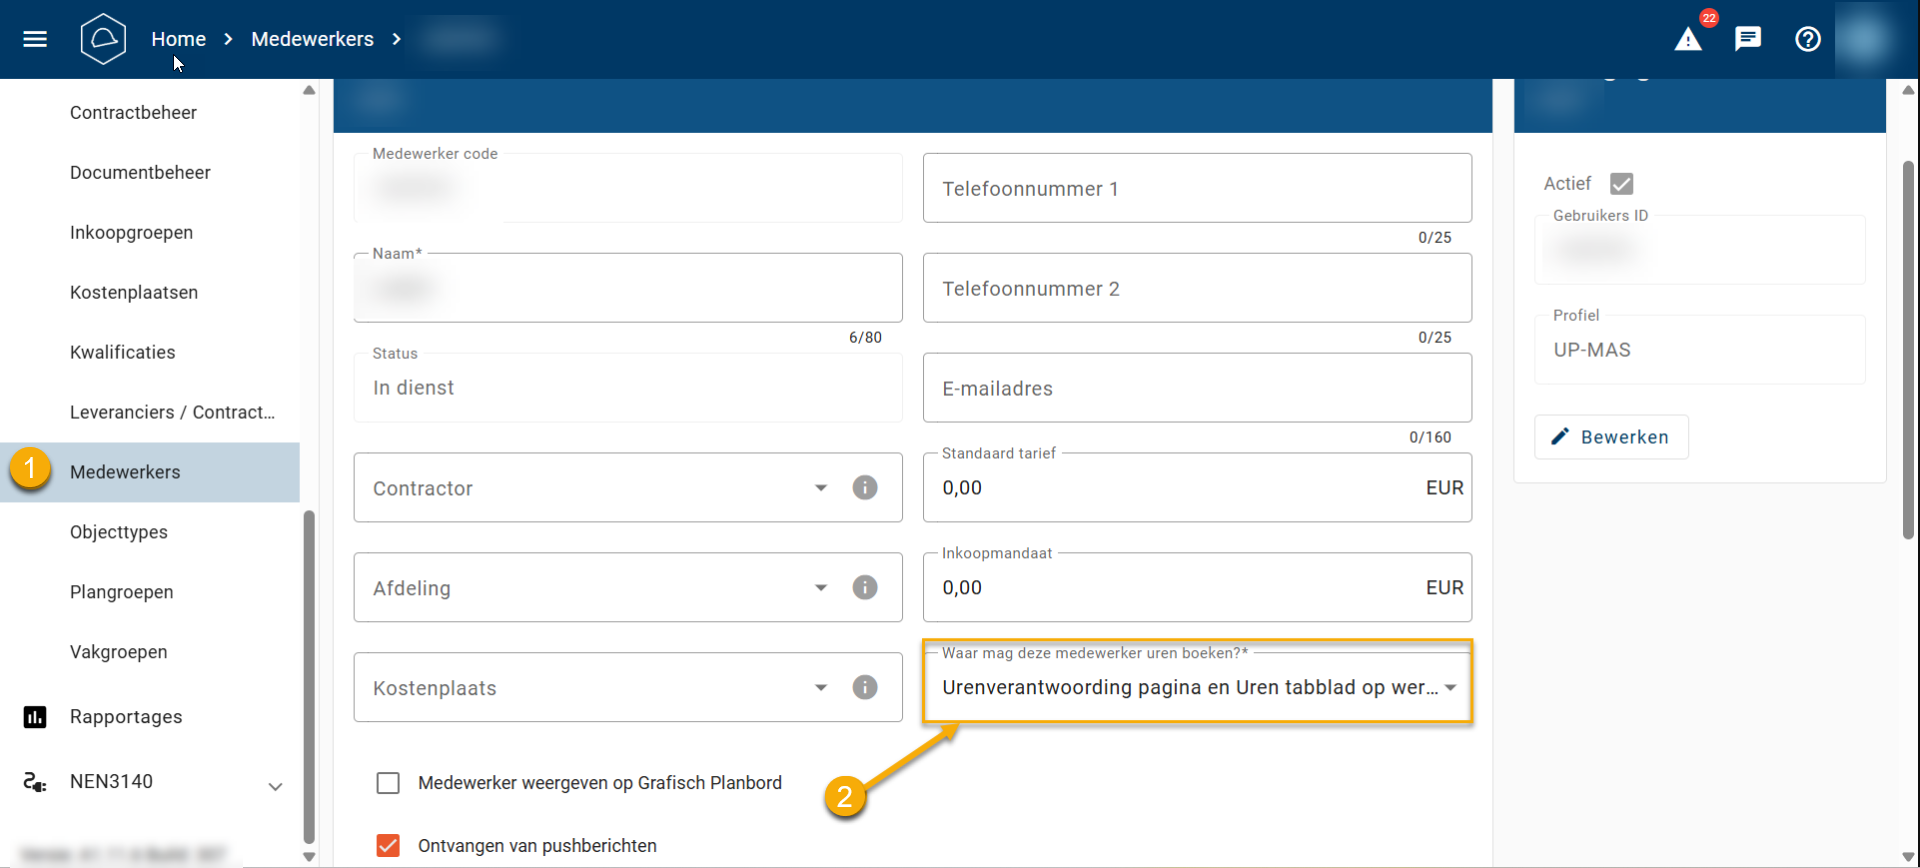1920x868 pixels.
Task: Open the hamburger navigation menu
Action: point(35,39)
